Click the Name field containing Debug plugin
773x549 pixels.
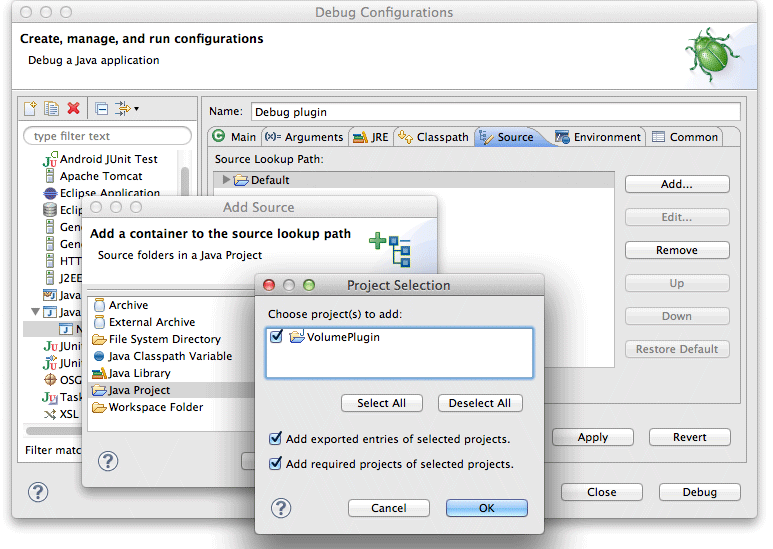click(494, 112)
